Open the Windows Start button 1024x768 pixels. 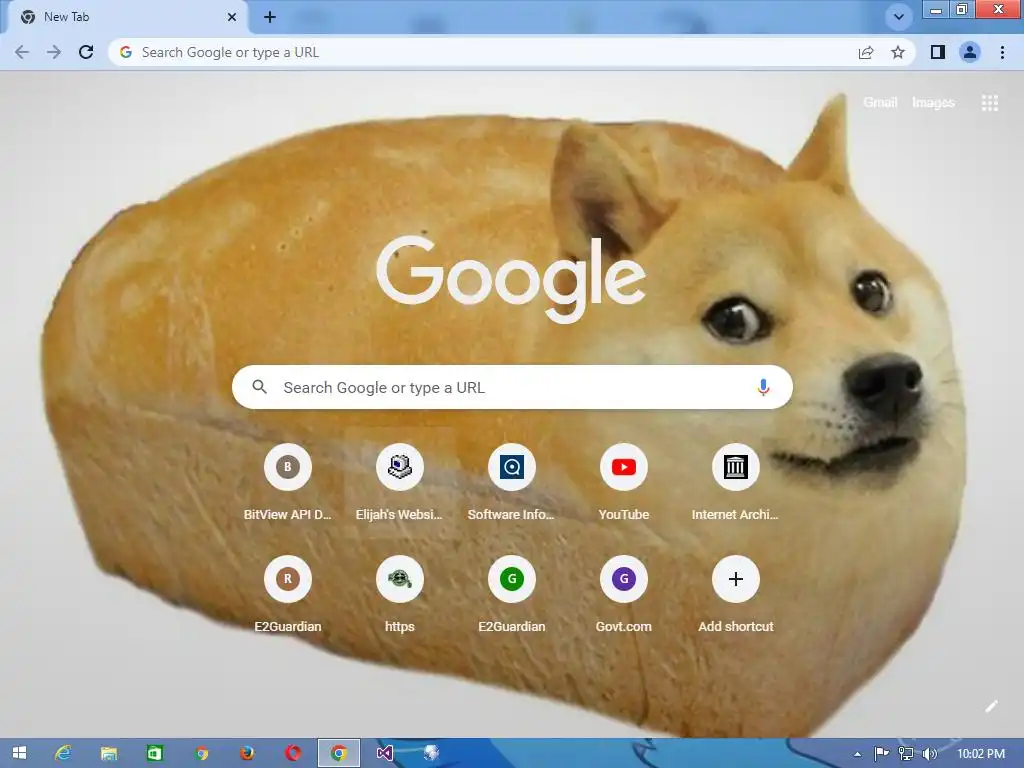coord(20,753)
